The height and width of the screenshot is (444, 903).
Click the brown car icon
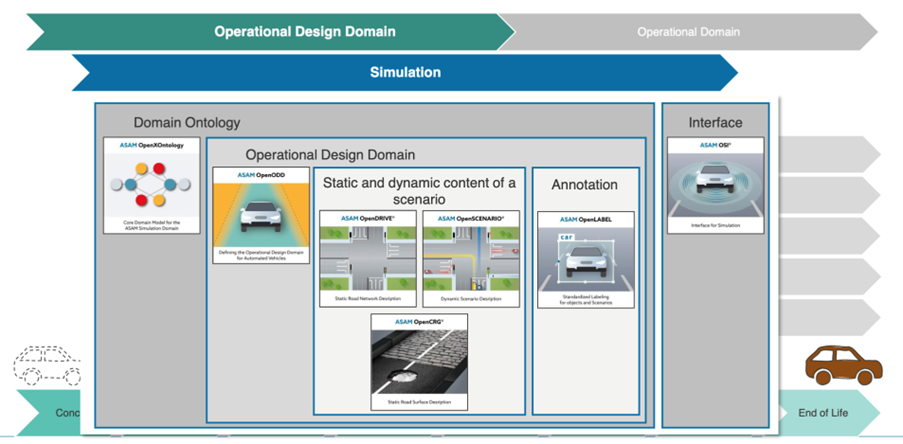coord(844,365)
